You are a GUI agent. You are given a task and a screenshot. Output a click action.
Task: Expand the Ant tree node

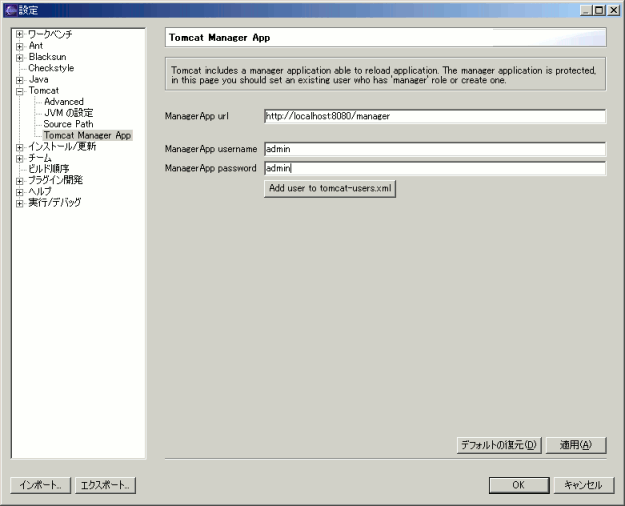click(19, 45)
